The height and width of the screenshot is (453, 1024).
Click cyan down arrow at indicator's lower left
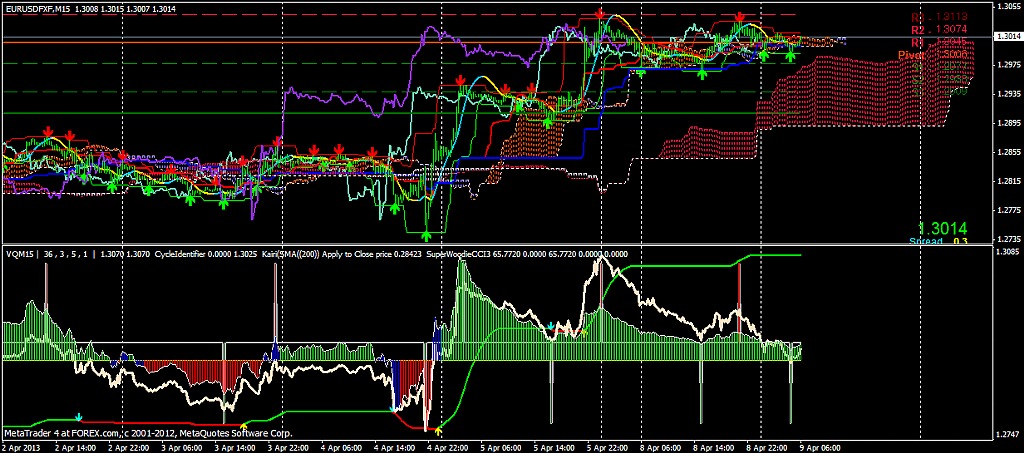click(79, 415)
